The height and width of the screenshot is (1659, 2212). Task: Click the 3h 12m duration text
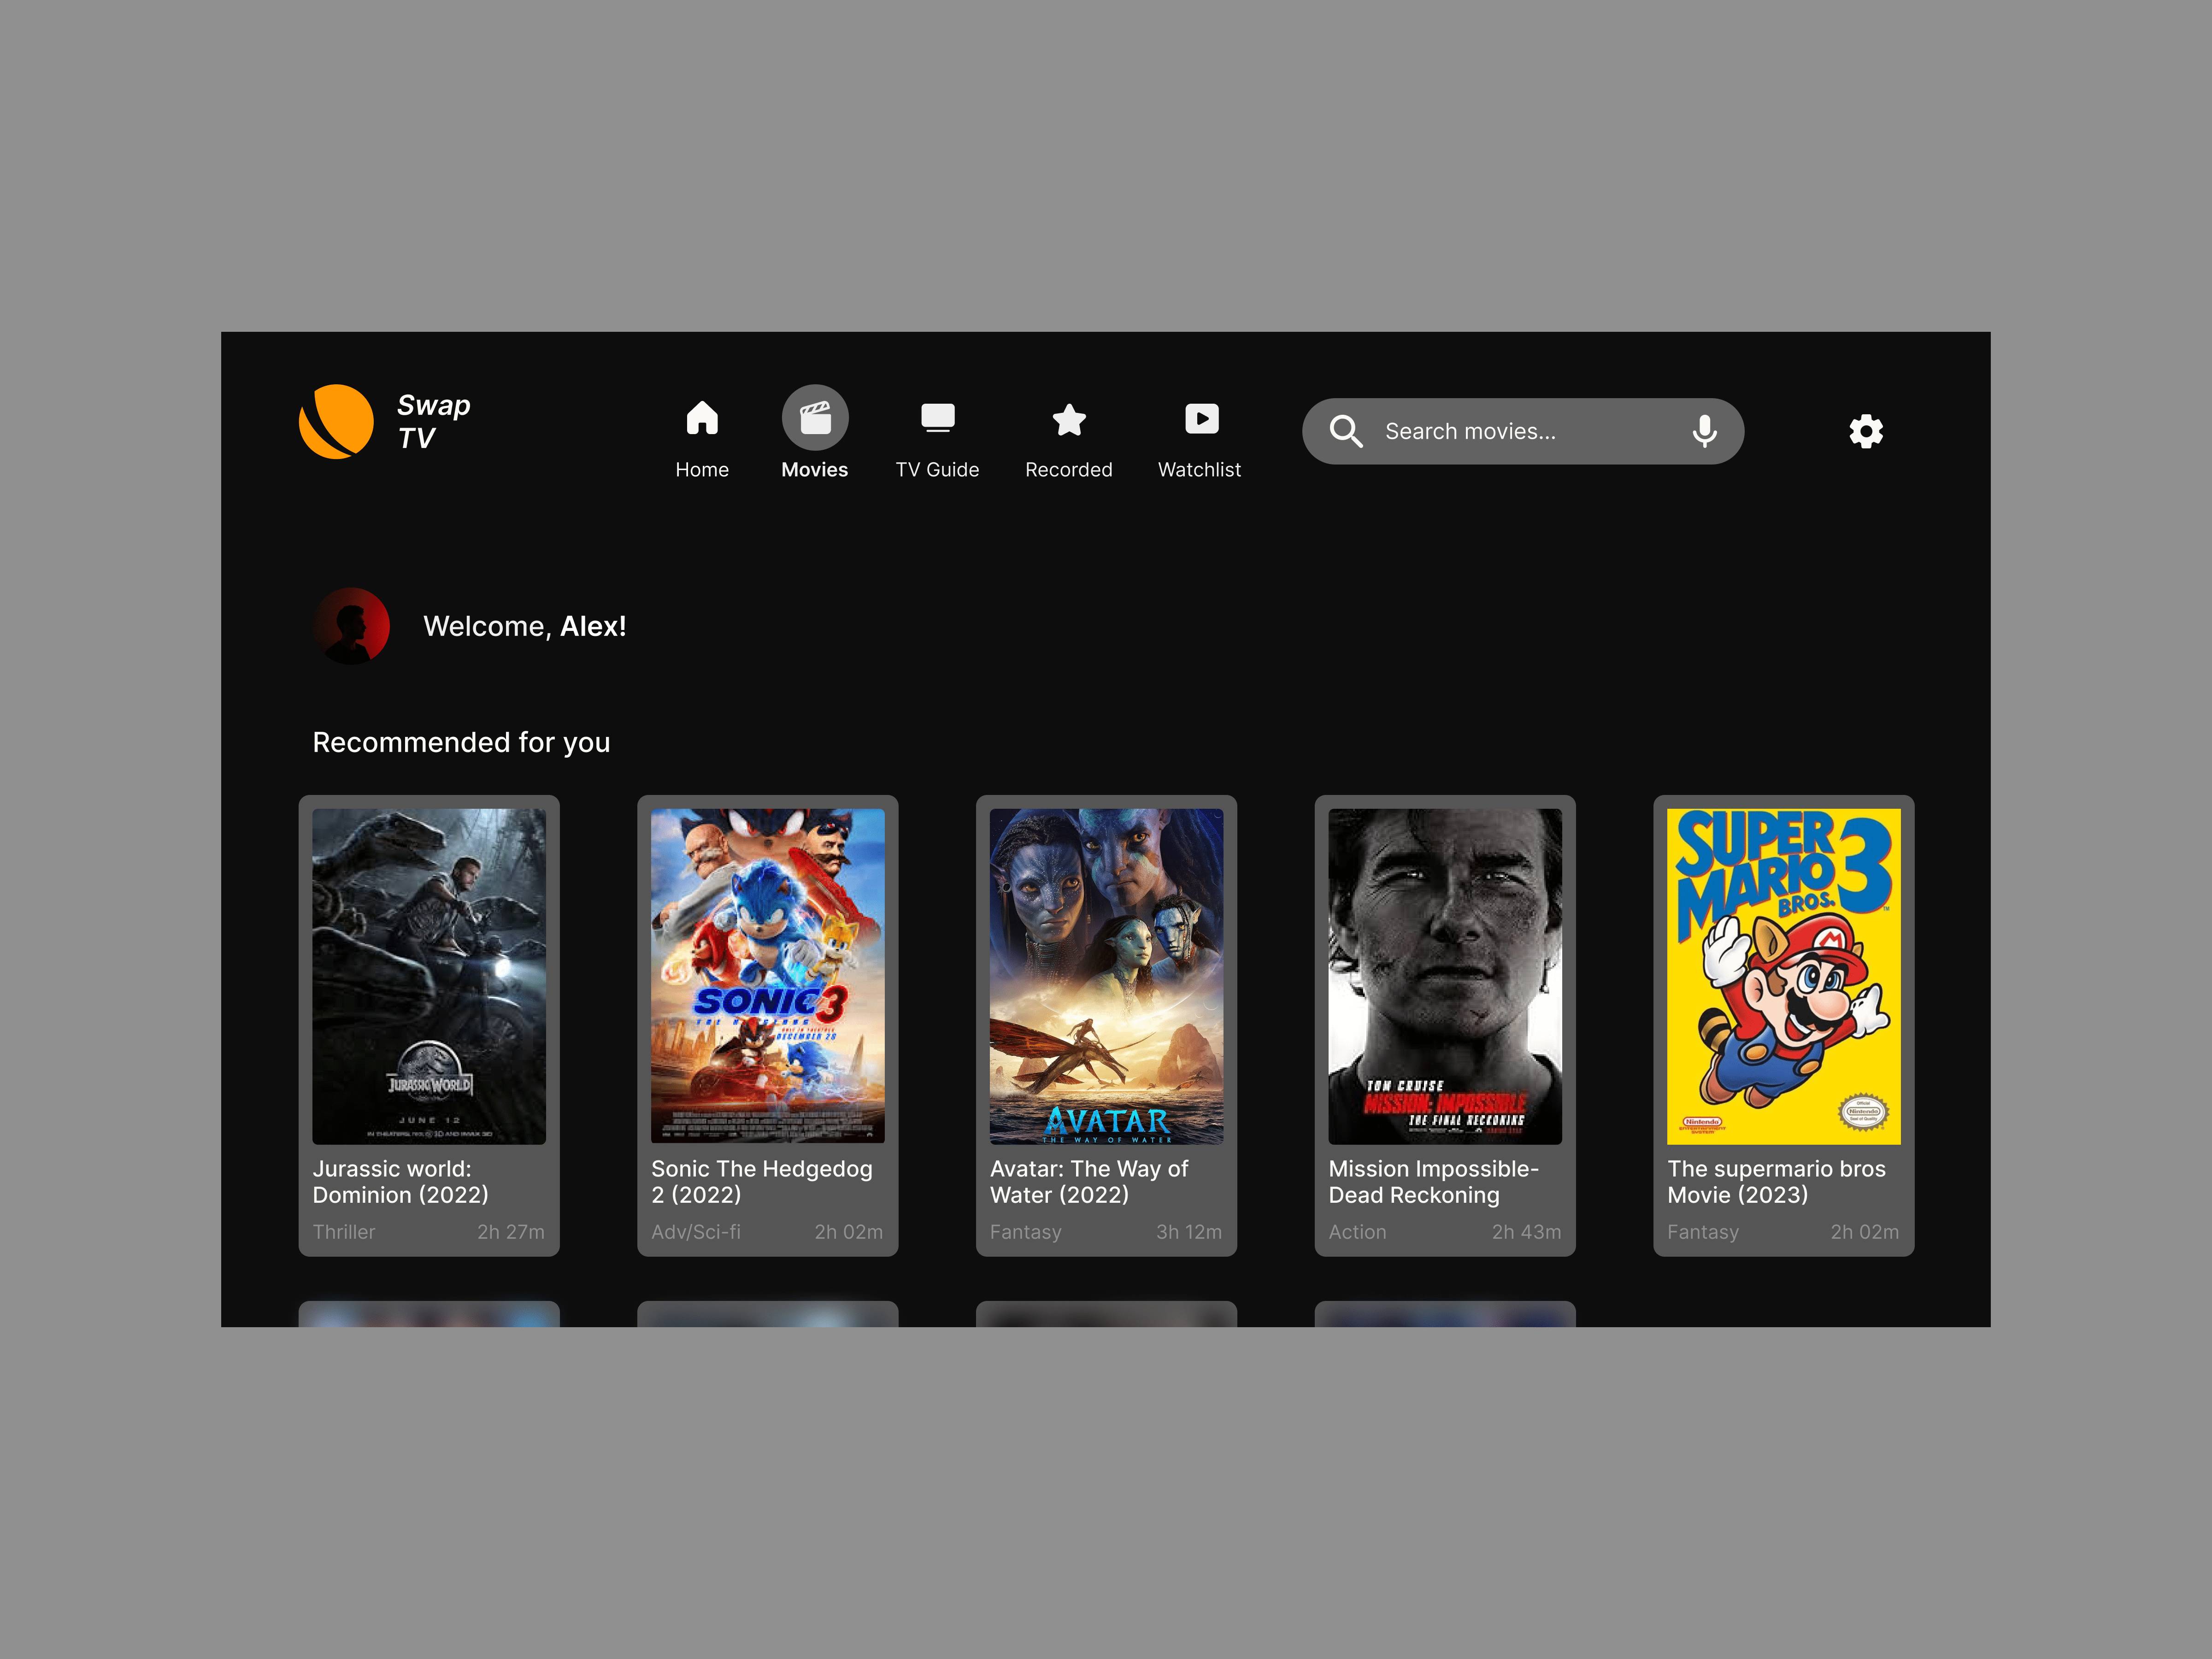pos(1189,1232)
